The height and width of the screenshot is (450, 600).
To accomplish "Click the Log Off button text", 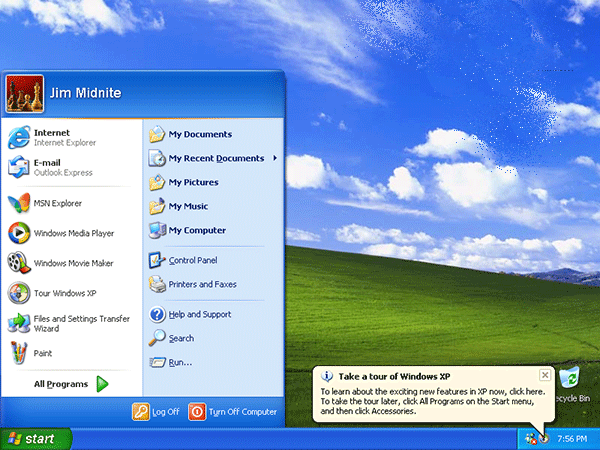I will pos(165,412).
